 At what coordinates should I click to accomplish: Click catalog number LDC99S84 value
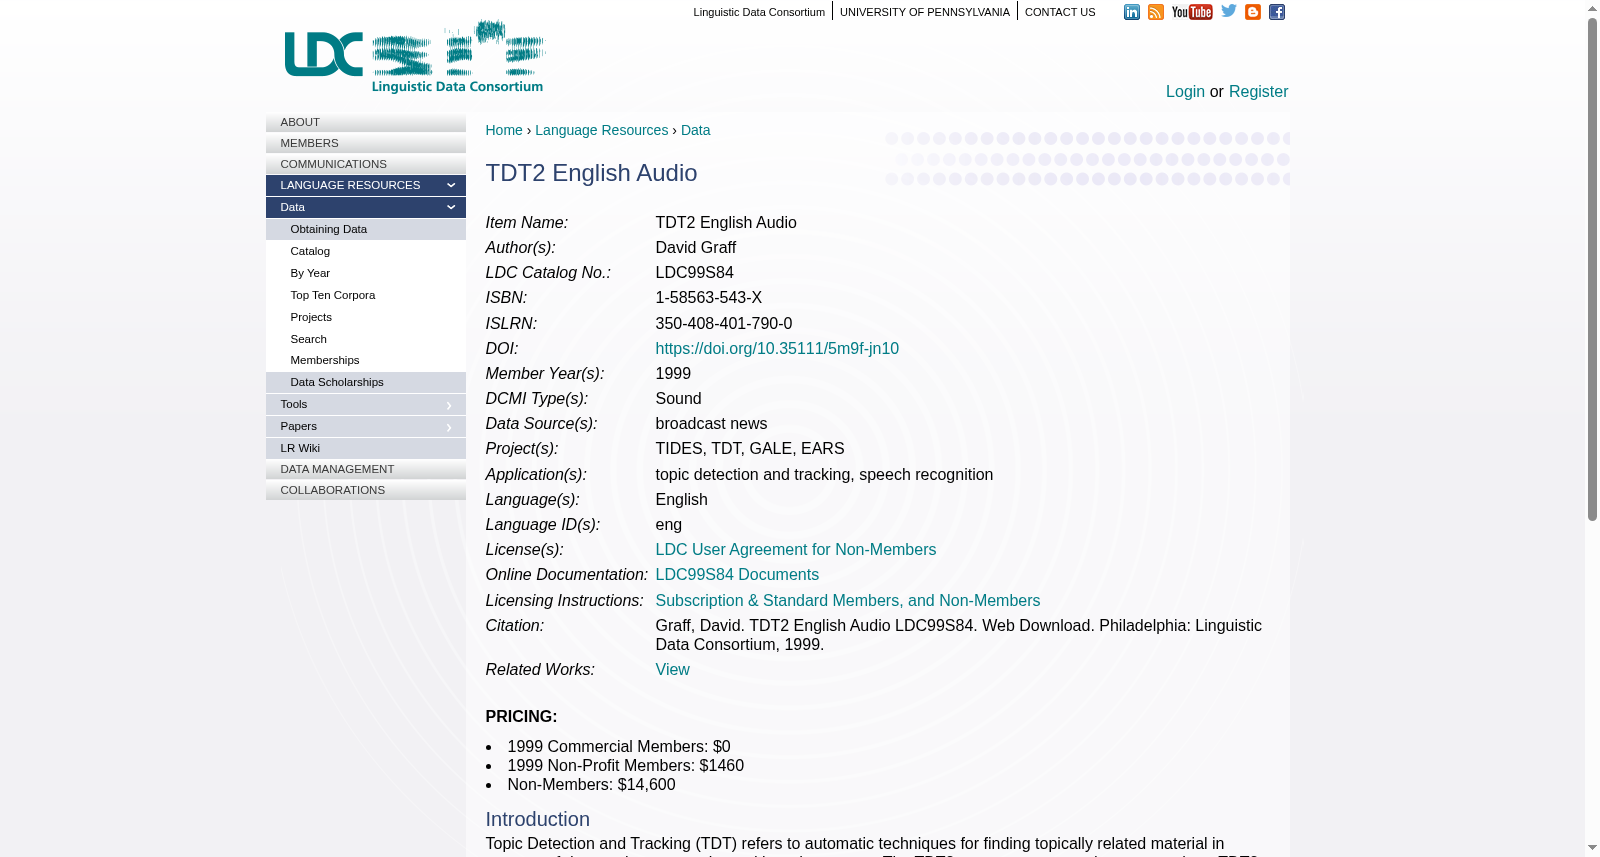[x=695, y=273]
